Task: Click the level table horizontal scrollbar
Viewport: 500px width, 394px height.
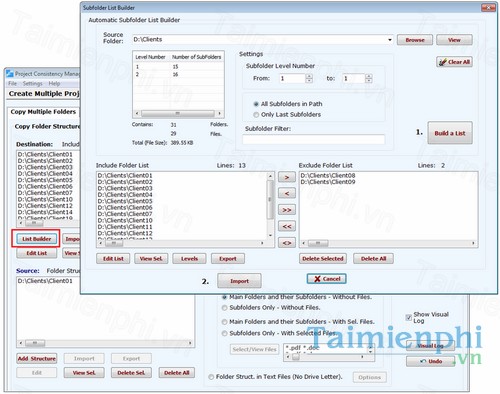Action: [178, 114]
